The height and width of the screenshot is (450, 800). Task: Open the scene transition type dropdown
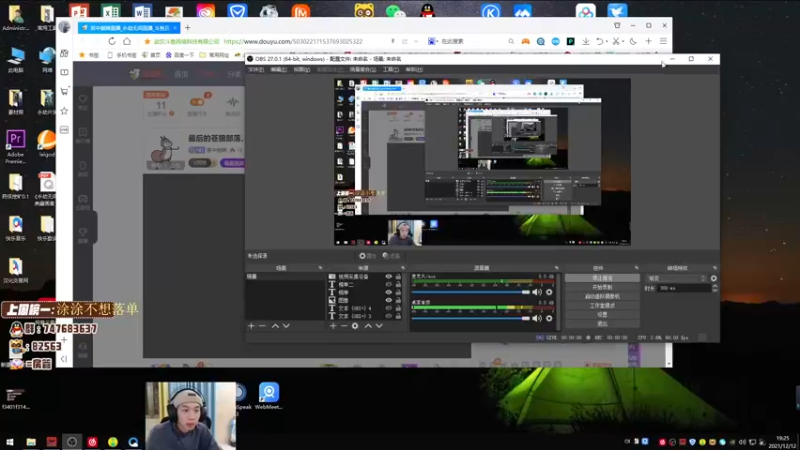point(676,278)
